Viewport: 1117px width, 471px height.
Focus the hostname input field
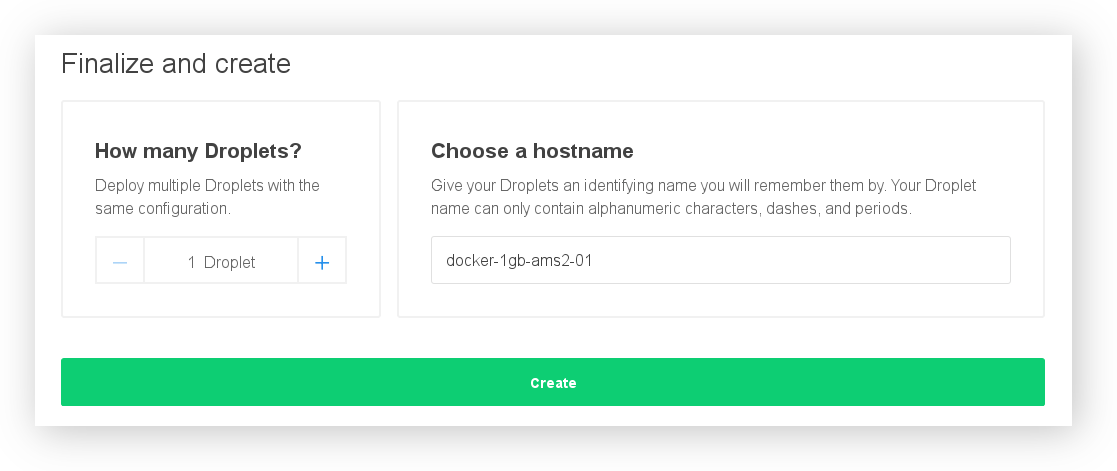(x=720, y=260)
